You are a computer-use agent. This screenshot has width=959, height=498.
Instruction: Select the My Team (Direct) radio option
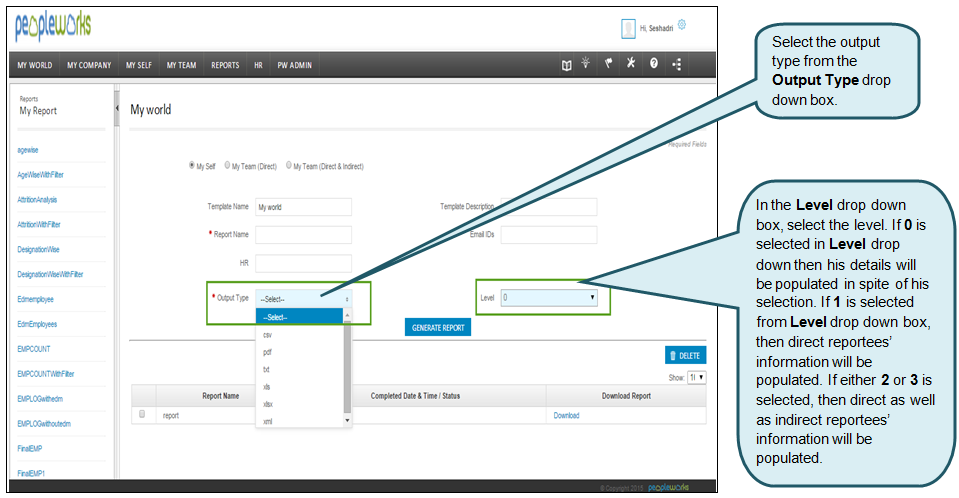point(229,166)
